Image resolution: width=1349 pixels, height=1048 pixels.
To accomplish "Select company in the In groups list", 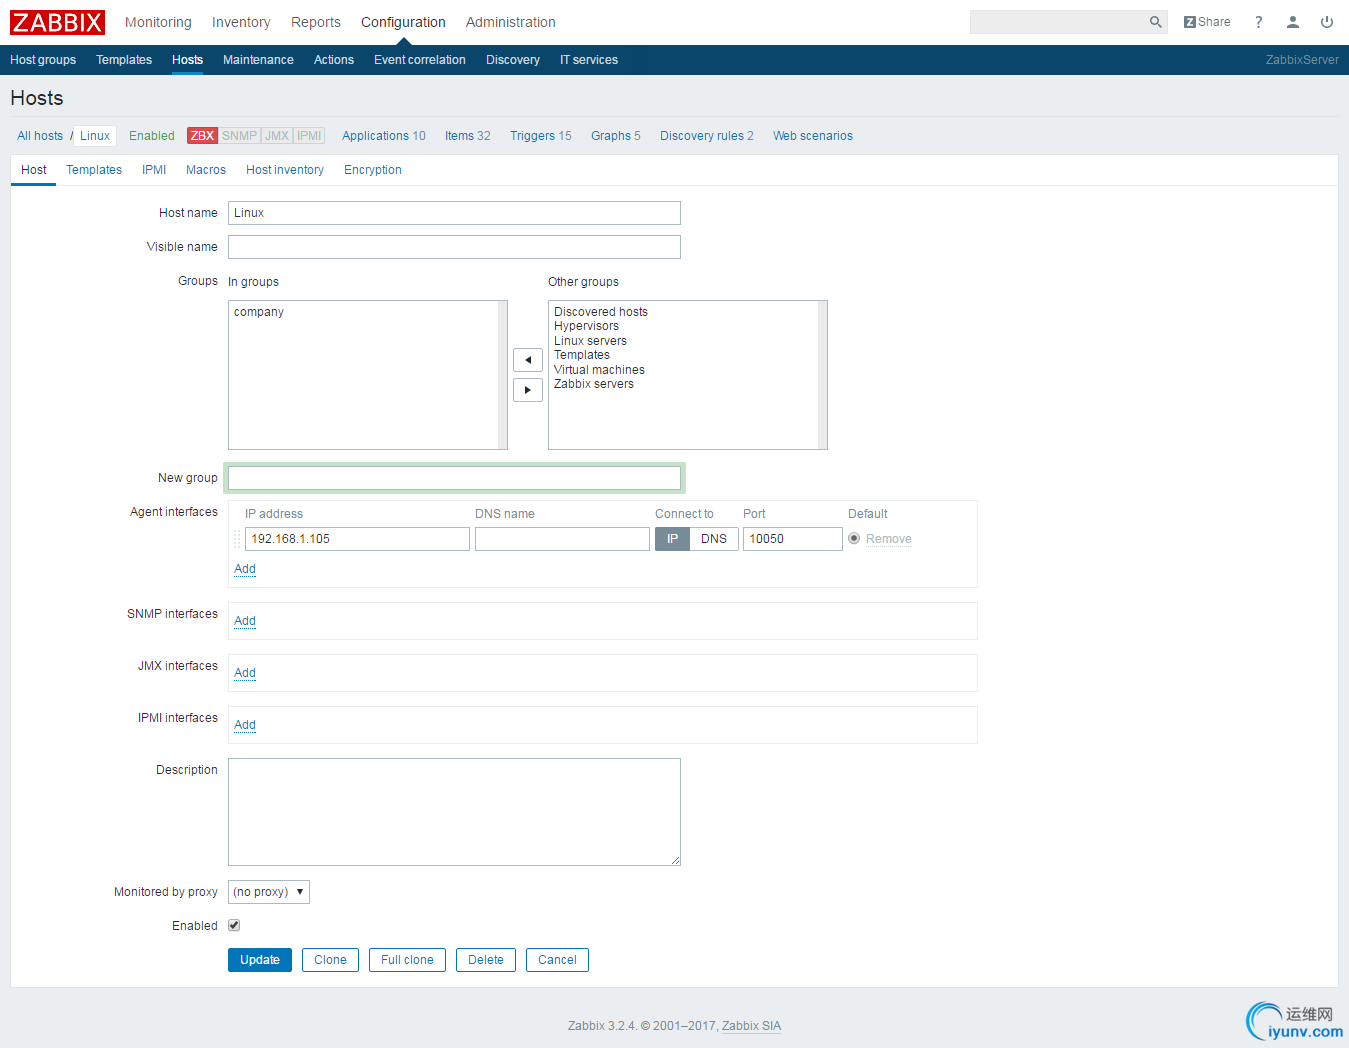I will click(259, 312).
